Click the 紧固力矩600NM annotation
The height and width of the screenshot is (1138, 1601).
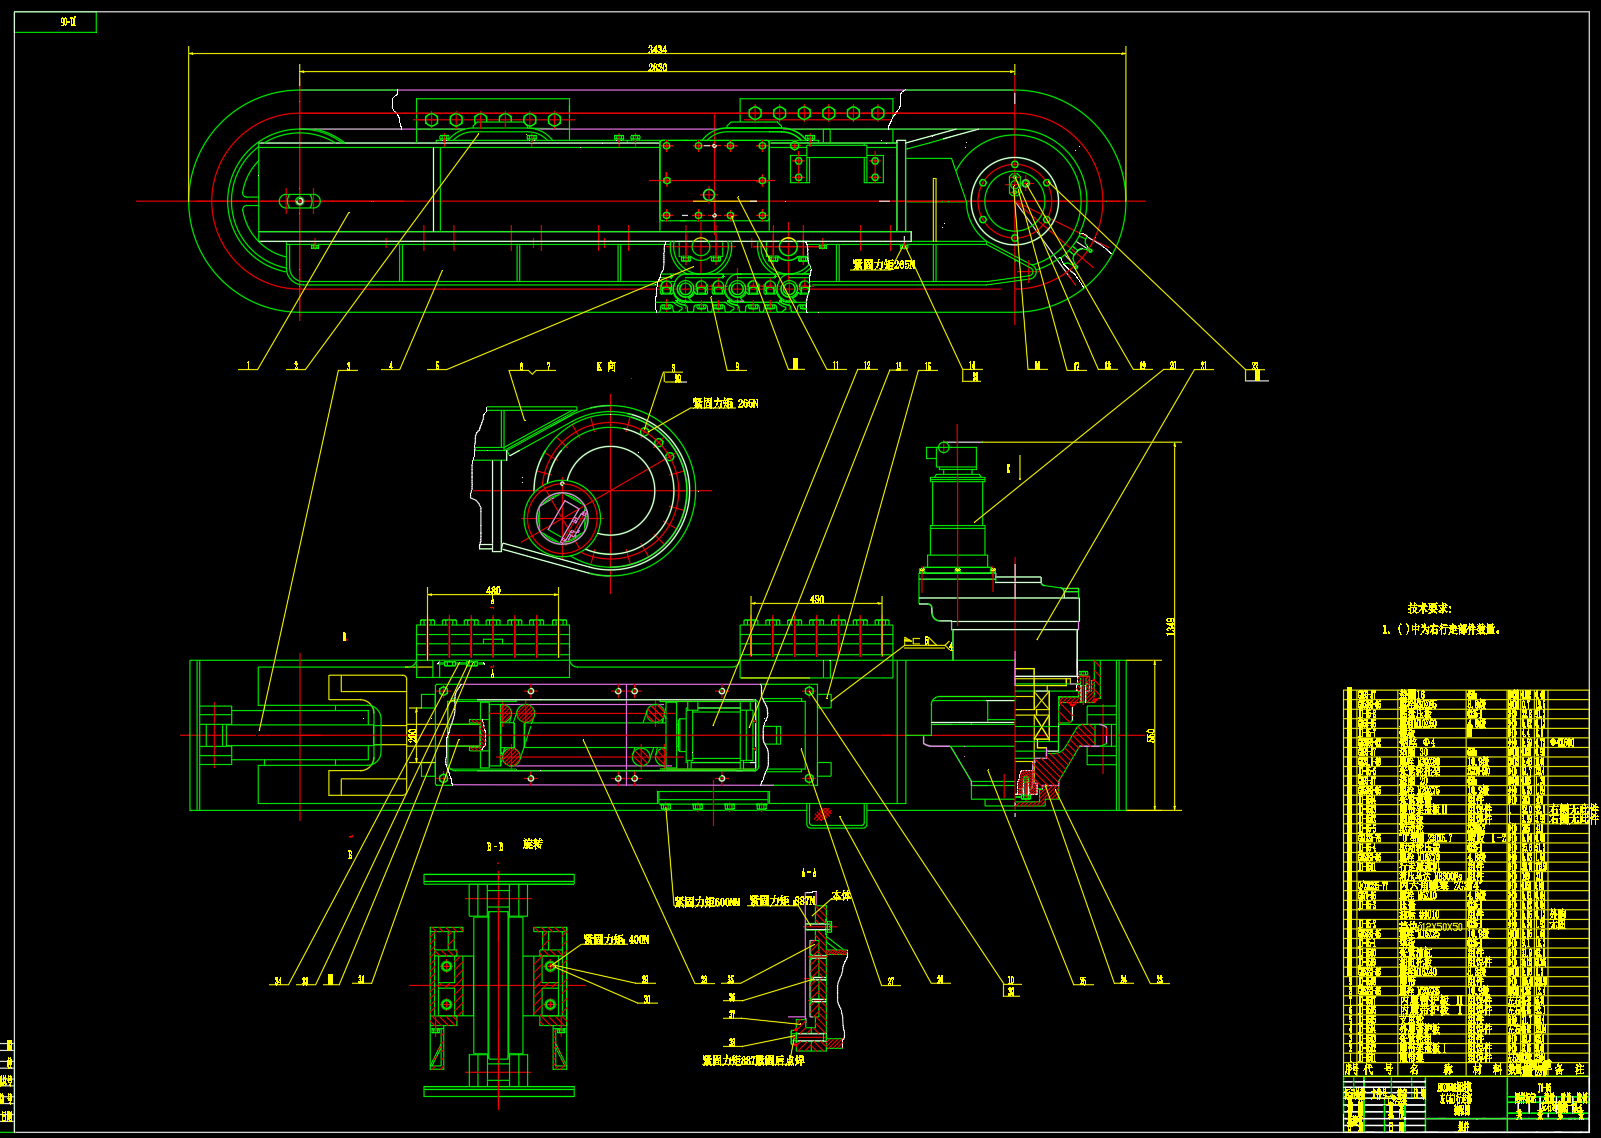coord(706,902)
